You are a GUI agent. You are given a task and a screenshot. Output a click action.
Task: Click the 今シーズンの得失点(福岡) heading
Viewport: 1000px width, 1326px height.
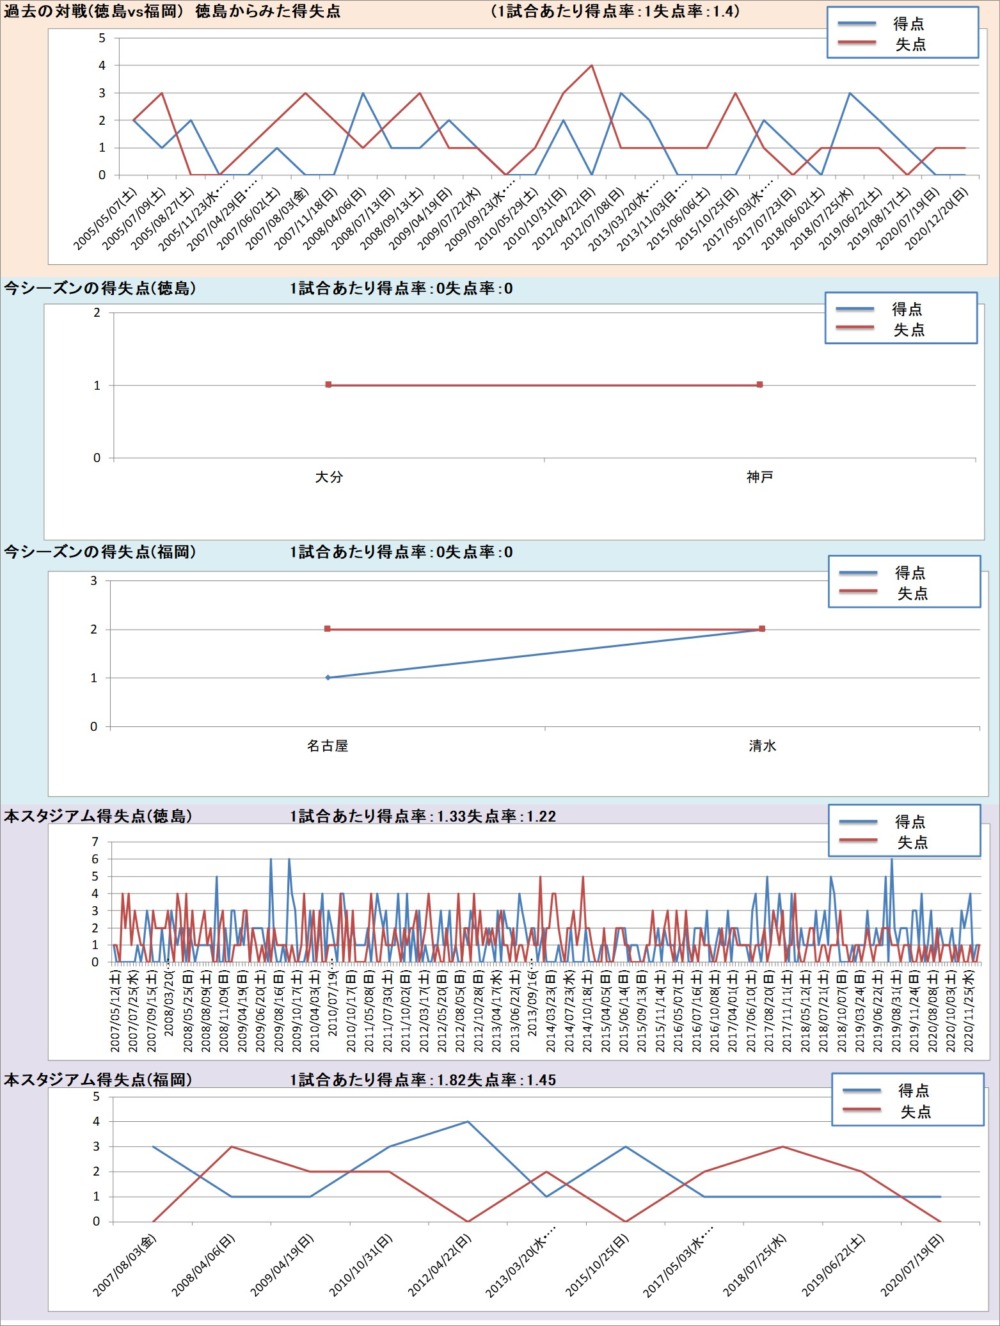pyautogui.click(x=100, y=552)
